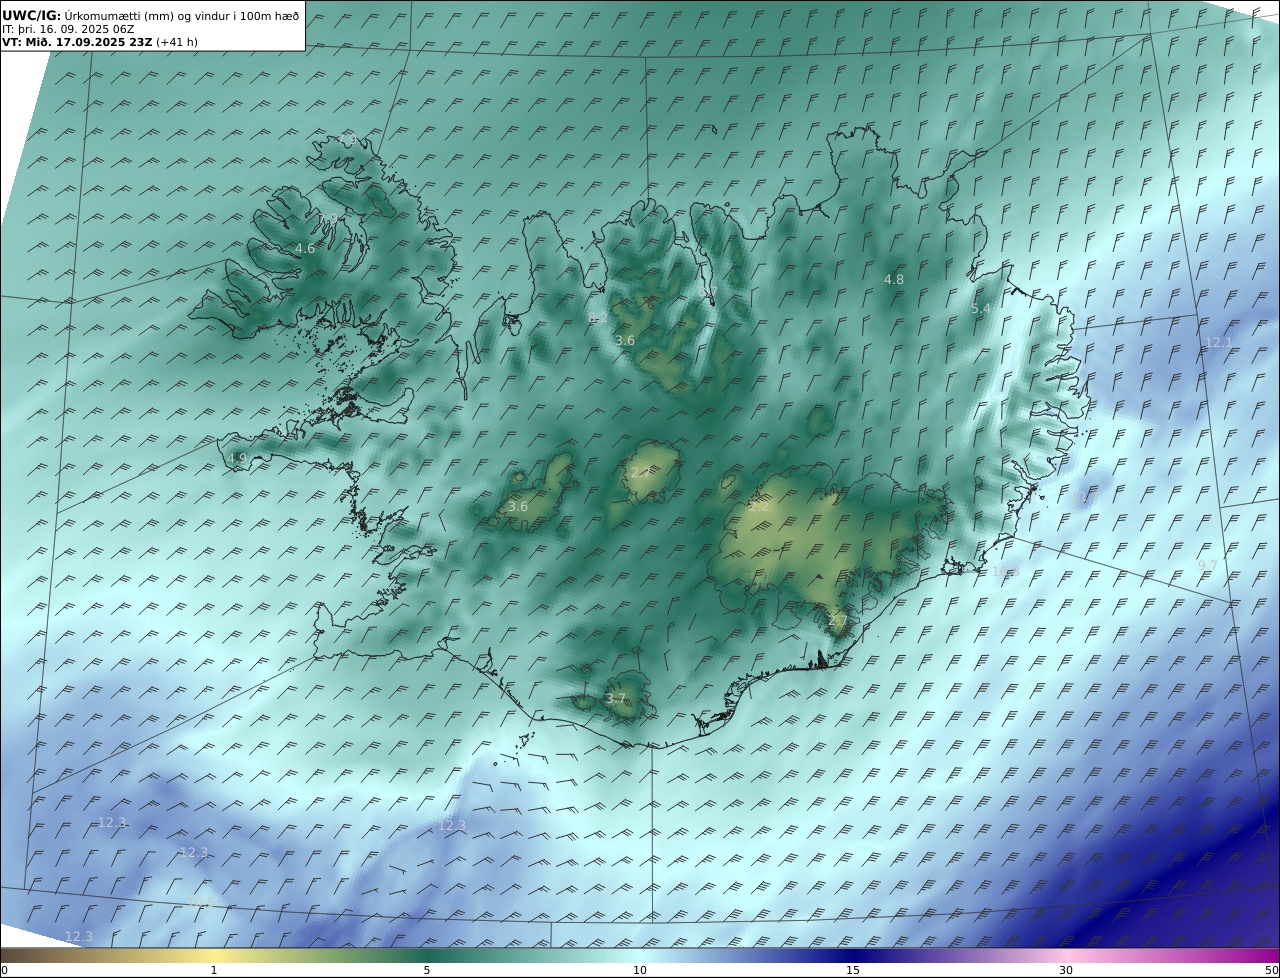The height and width of the screenshot is (978, 1280).
Task: Click the dark green color bar segment above 5
Action: (427, 955)
